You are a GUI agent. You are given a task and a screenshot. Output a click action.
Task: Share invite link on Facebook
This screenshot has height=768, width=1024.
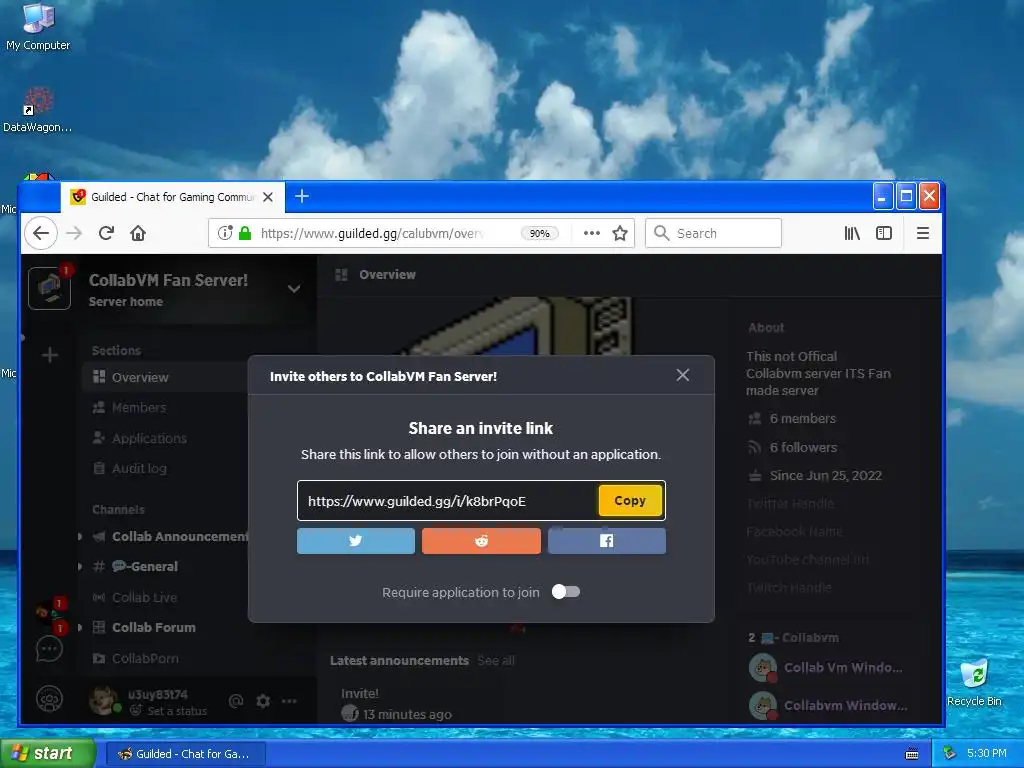pyautogui.click(x=607, y=541)
